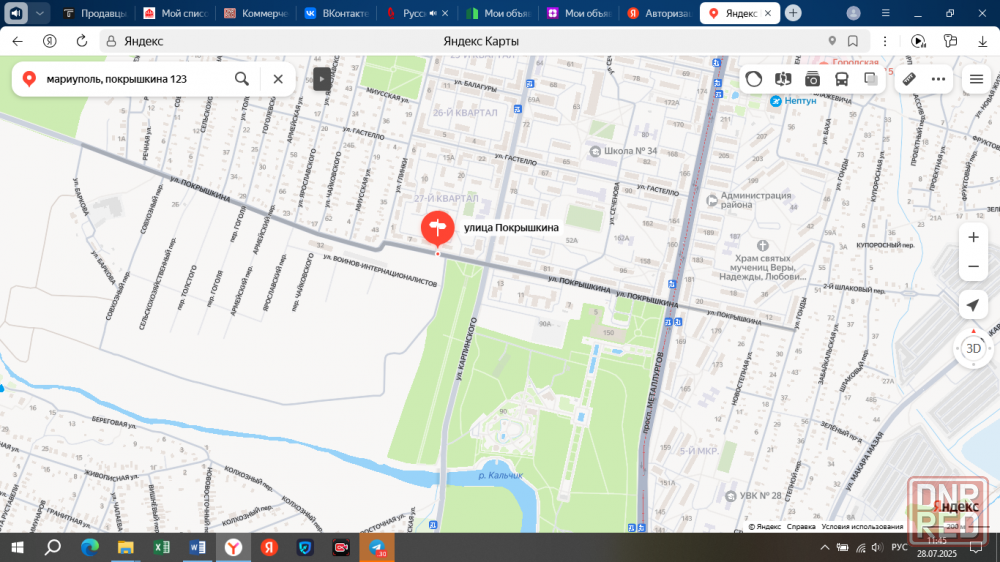1000x562 pixels.
Task: Enable street panoramas camera layer
Action: point(812,79)
